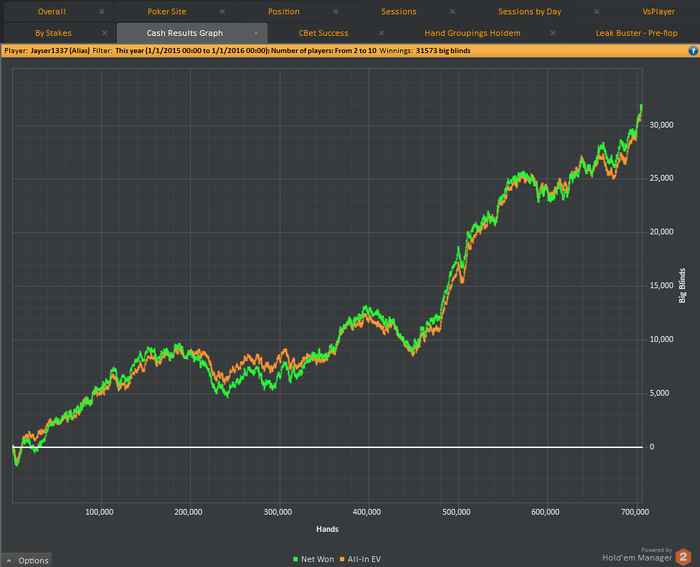This screenshot has height=567, width=700.
Task: Click the 30,000 big blinds axis label
Action: click(661, 125)
